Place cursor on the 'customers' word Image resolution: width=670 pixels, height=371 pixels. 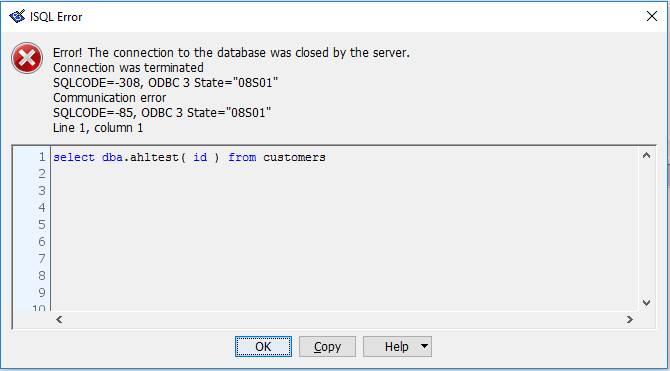294,158
